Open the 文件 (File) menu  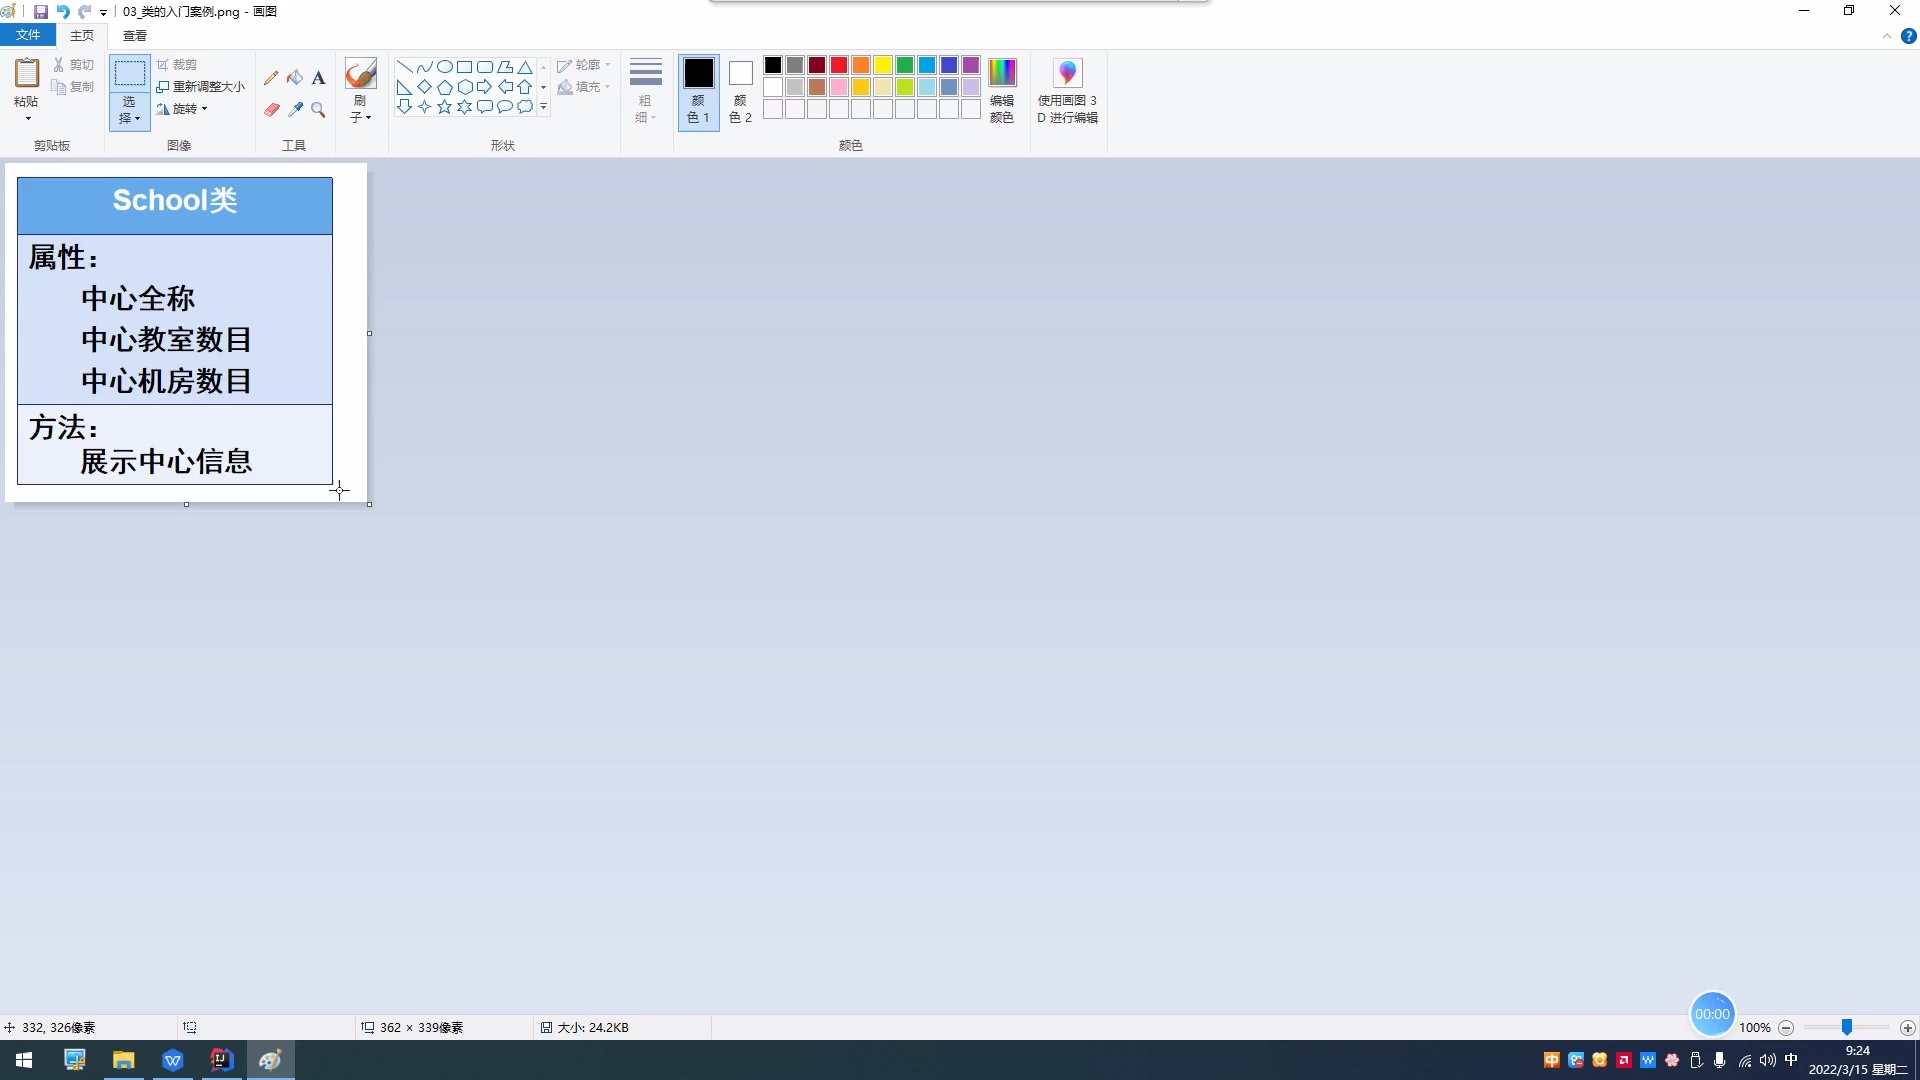point(28,35)
